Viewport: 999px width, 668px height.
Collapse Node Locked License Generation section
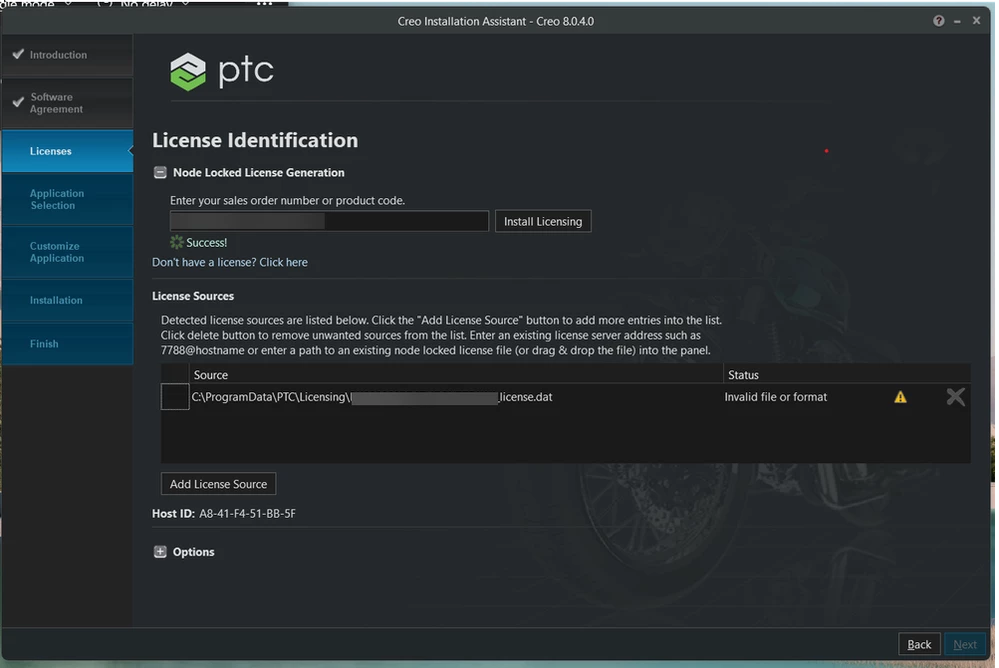point(160,173)
